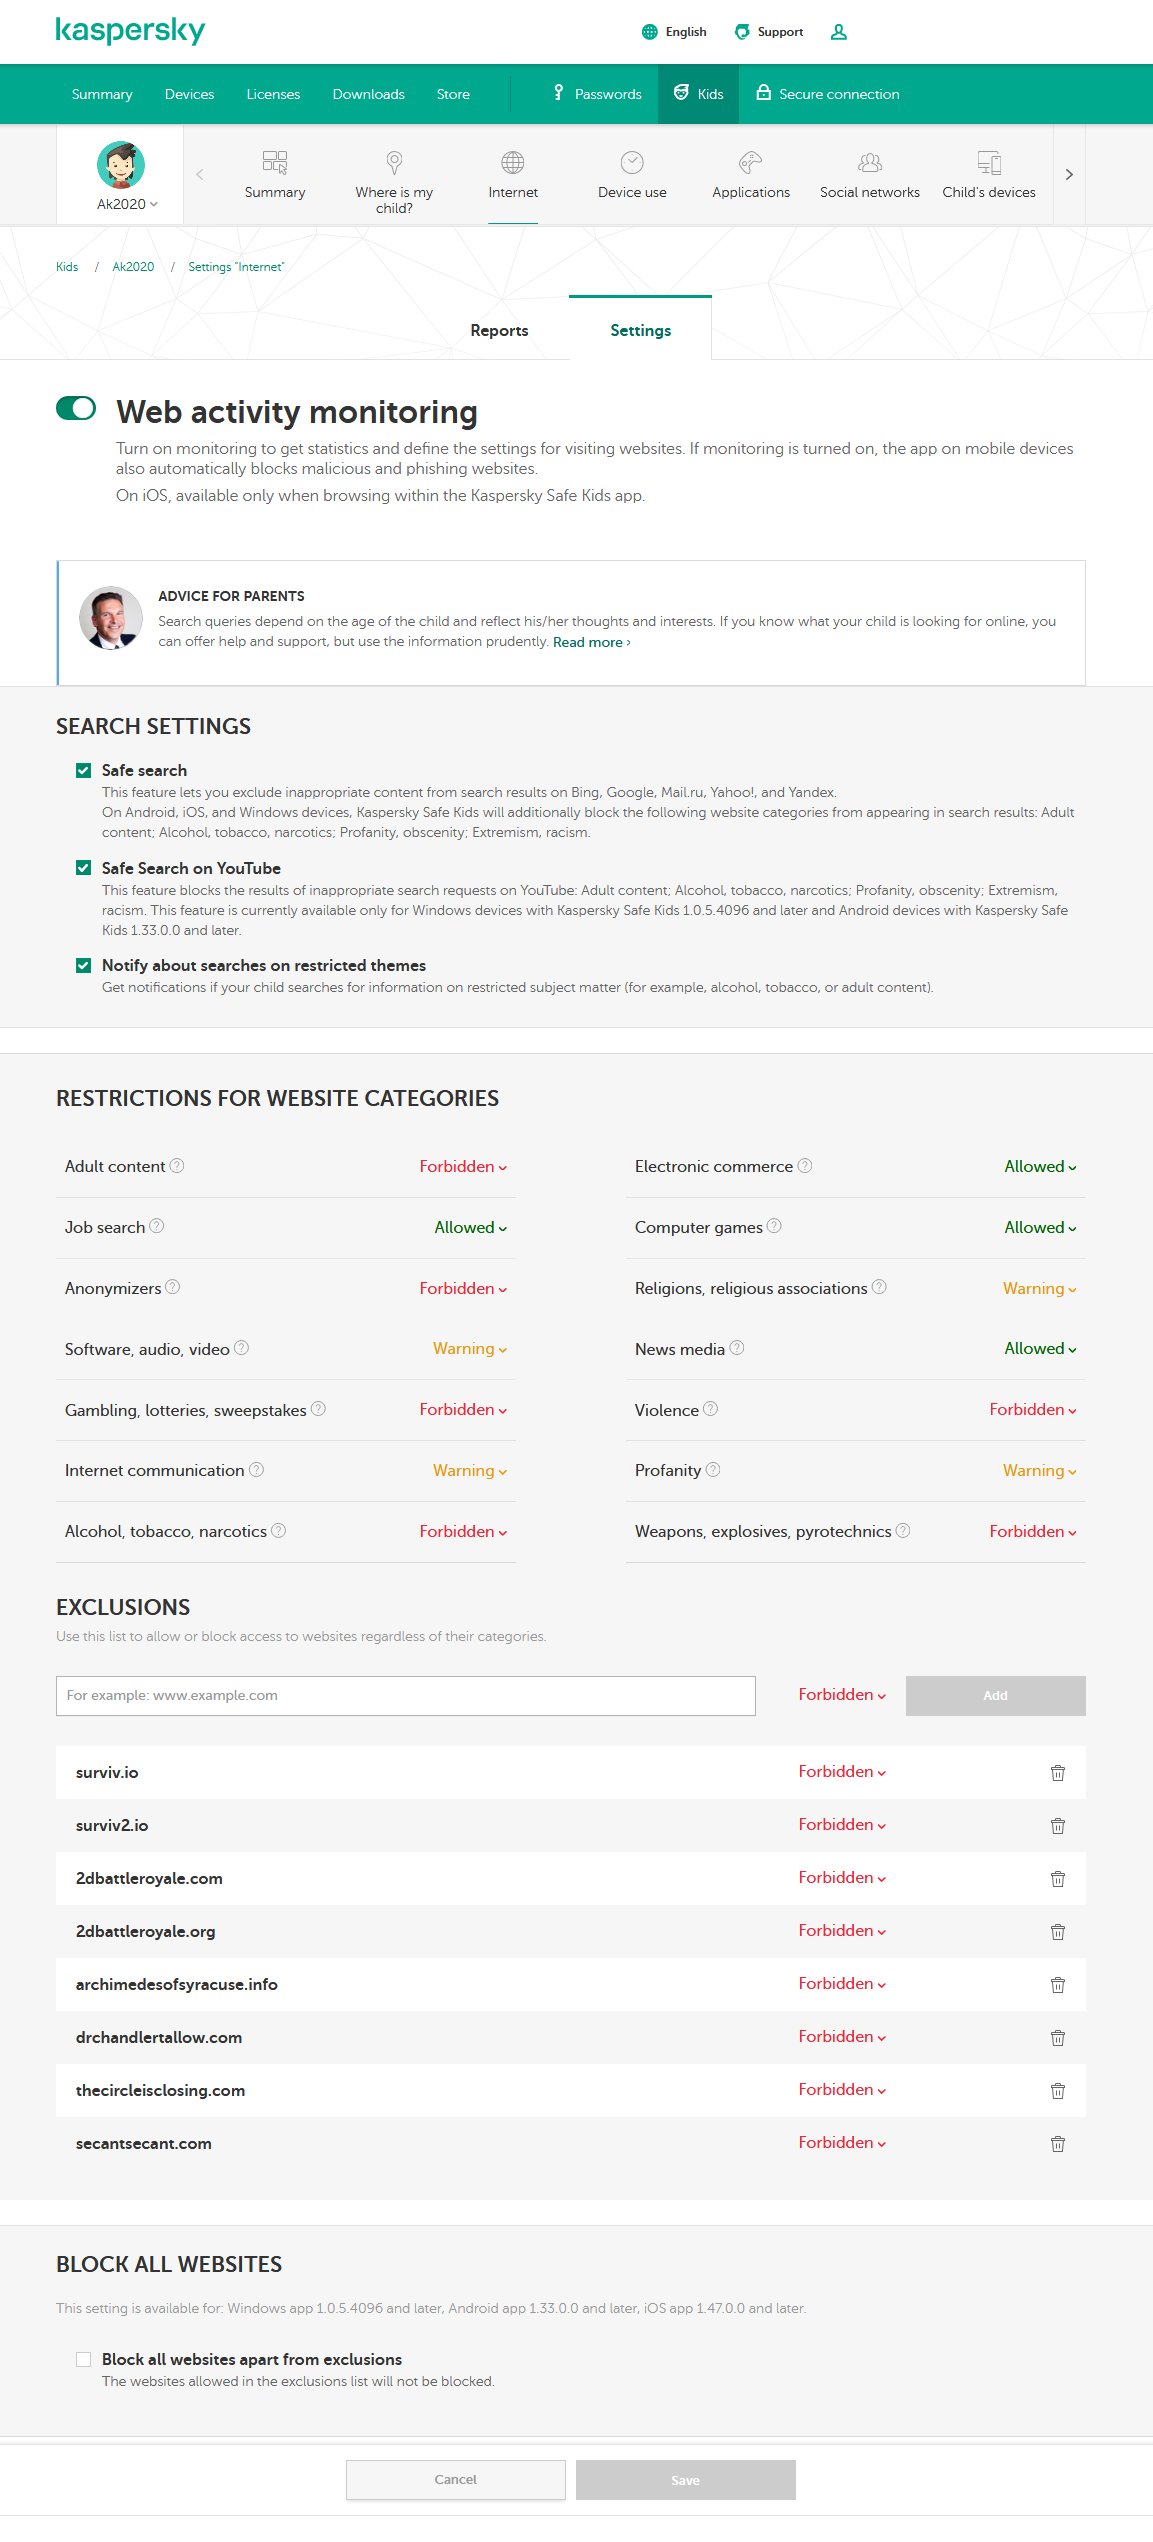Click the Cancel button

point(456,2480)
